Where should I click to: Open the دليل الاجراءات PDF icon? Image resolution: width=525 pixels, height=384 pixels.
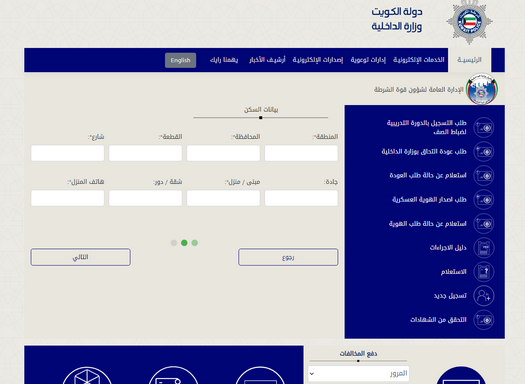click(x=483, y=248)
